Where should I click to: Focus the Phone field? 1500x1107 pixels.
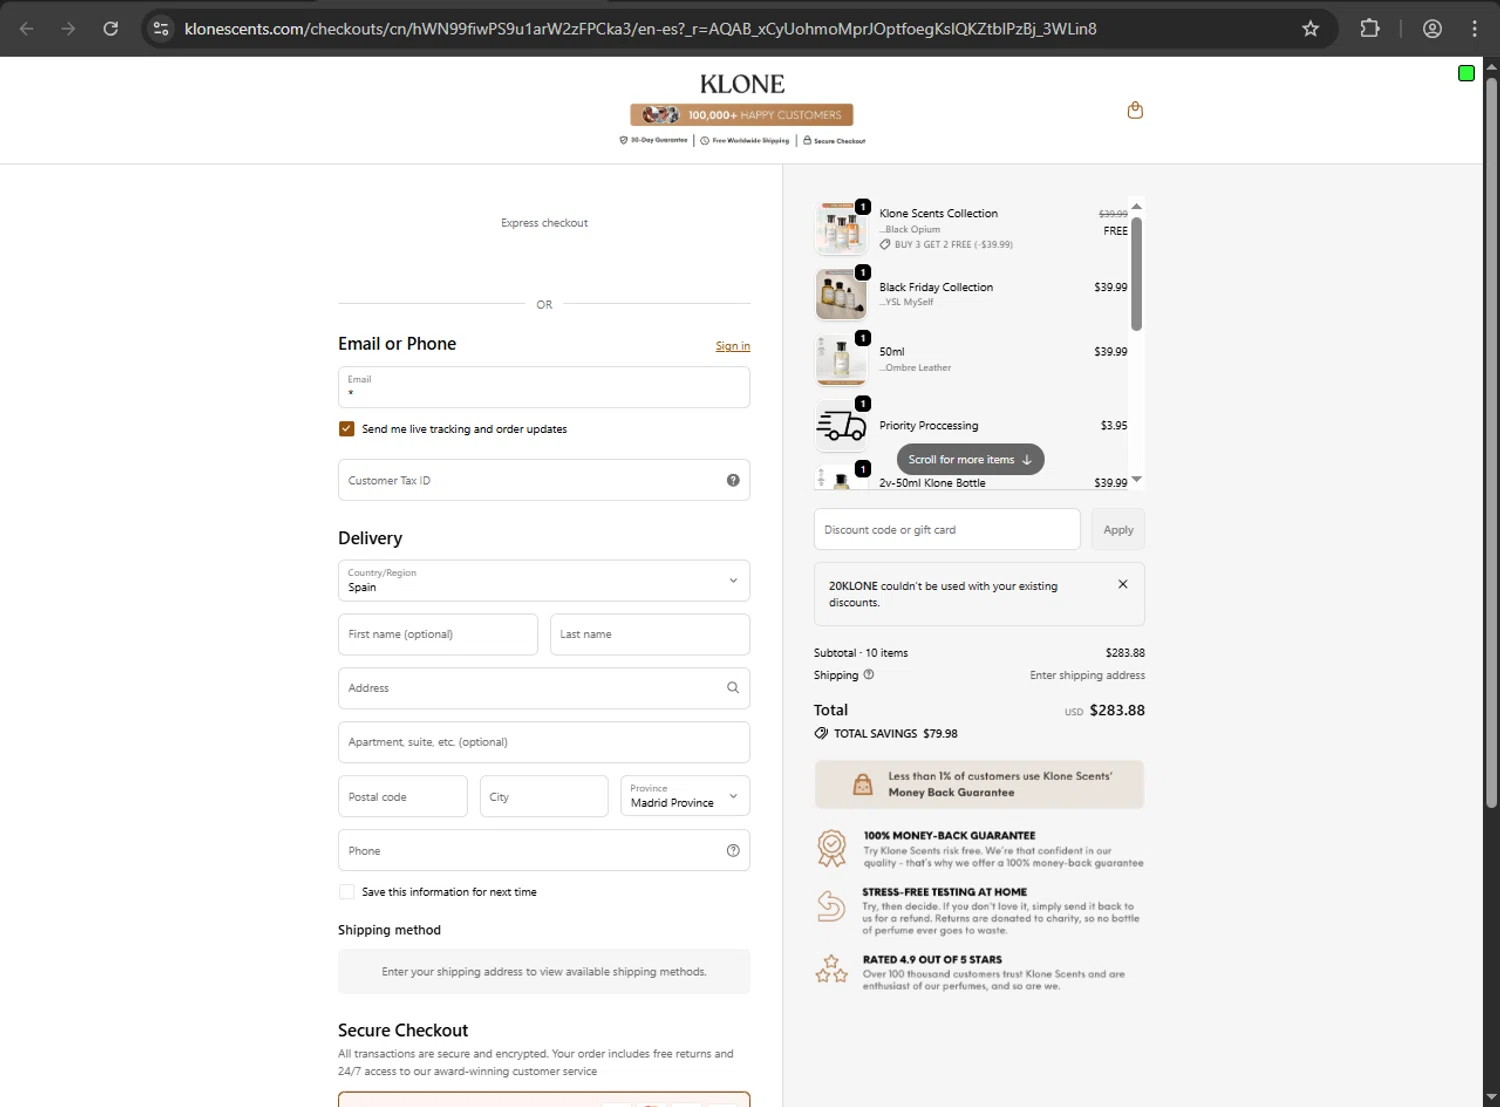(x=544, y=851)
